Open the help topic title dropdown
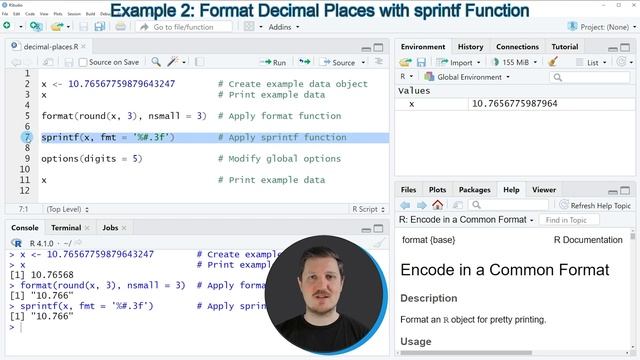 coord(466,220)
